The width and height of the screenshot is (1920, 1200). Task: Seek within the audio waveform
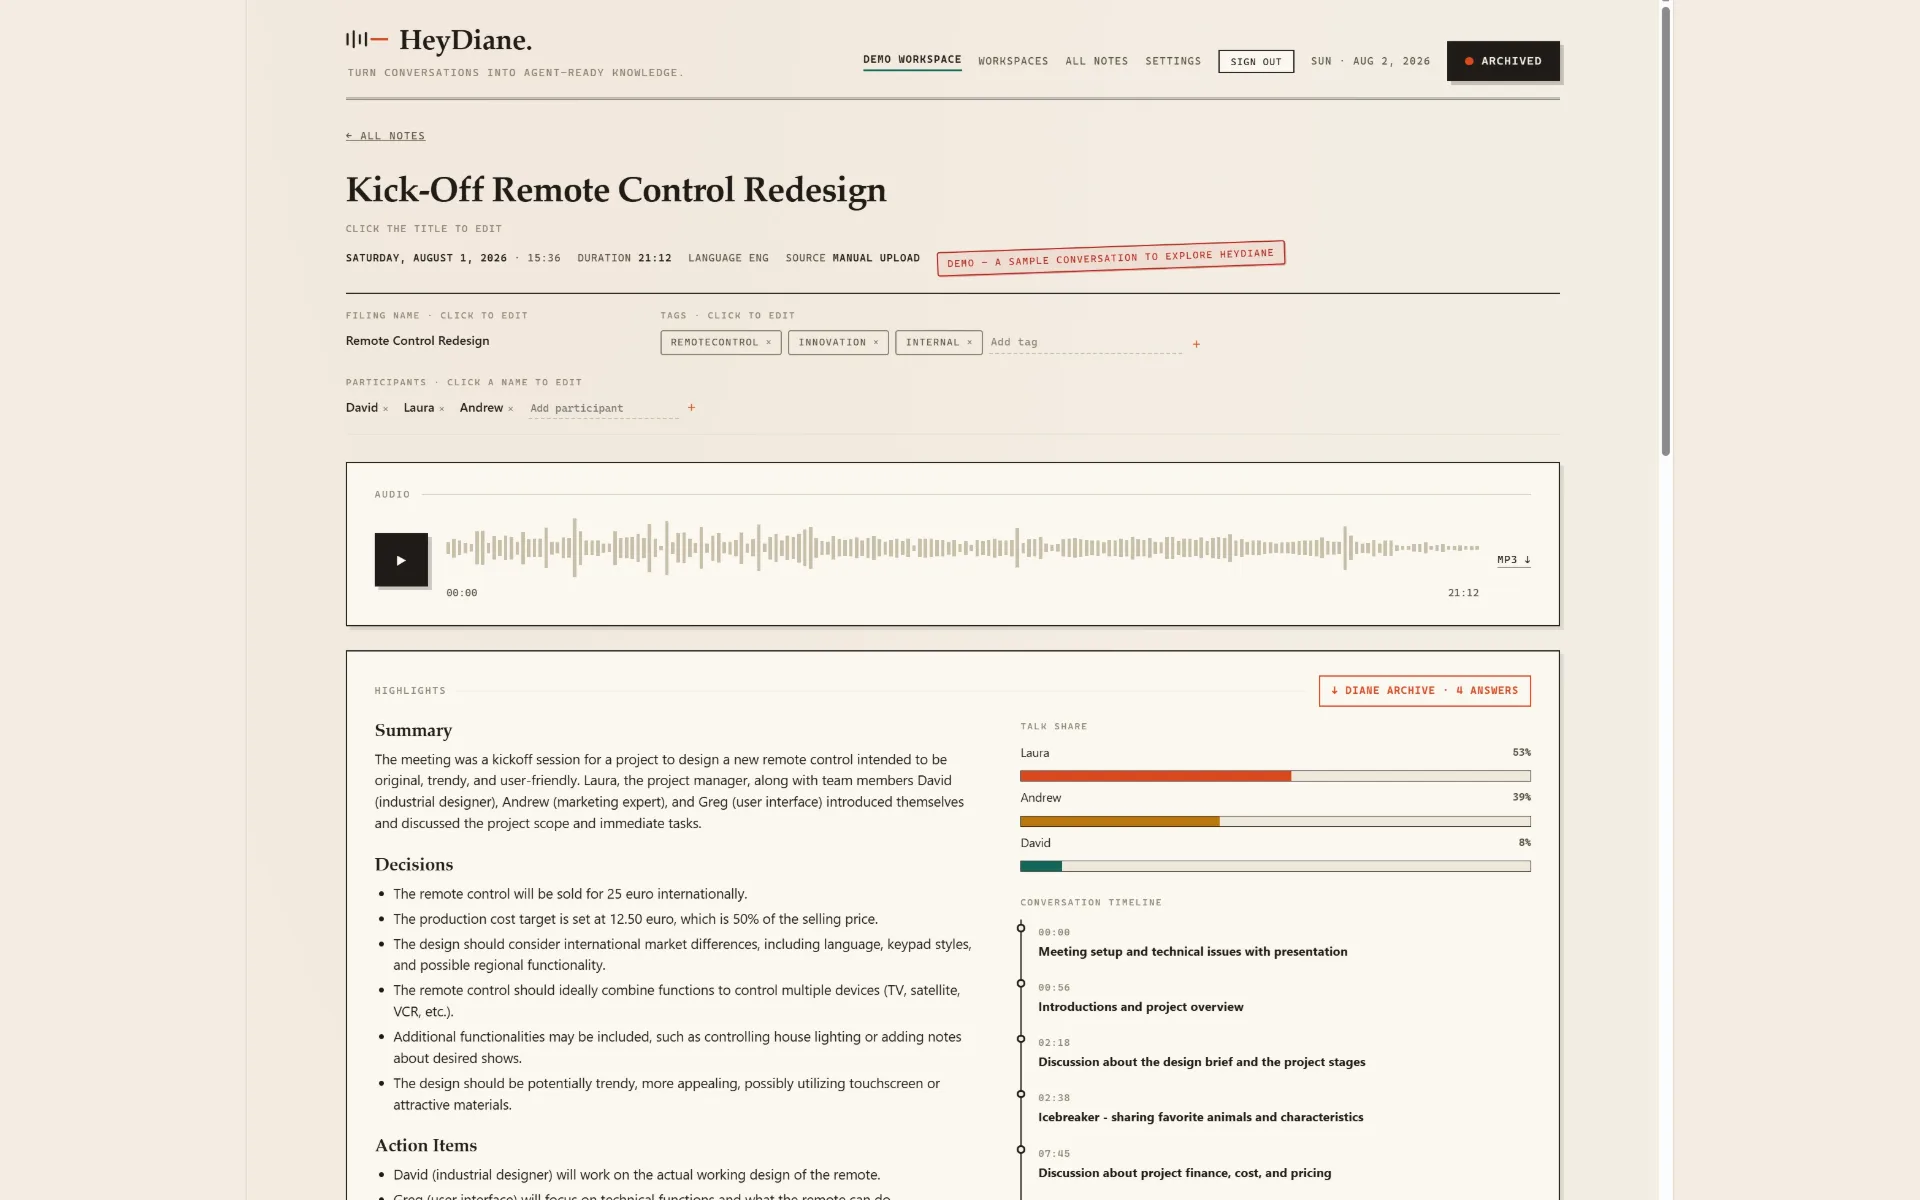point(962,547)
